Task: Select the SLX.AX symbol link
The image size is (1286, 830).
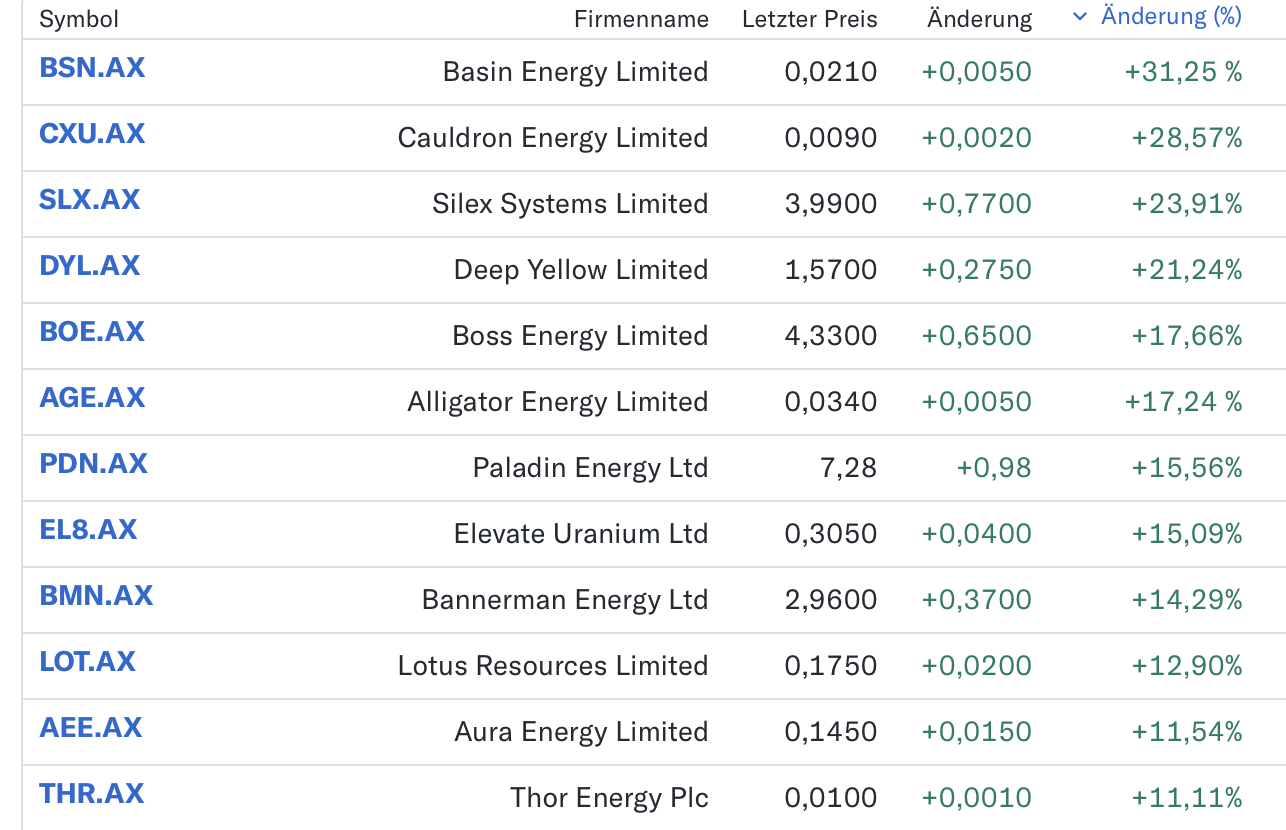Action: [90, 200]
